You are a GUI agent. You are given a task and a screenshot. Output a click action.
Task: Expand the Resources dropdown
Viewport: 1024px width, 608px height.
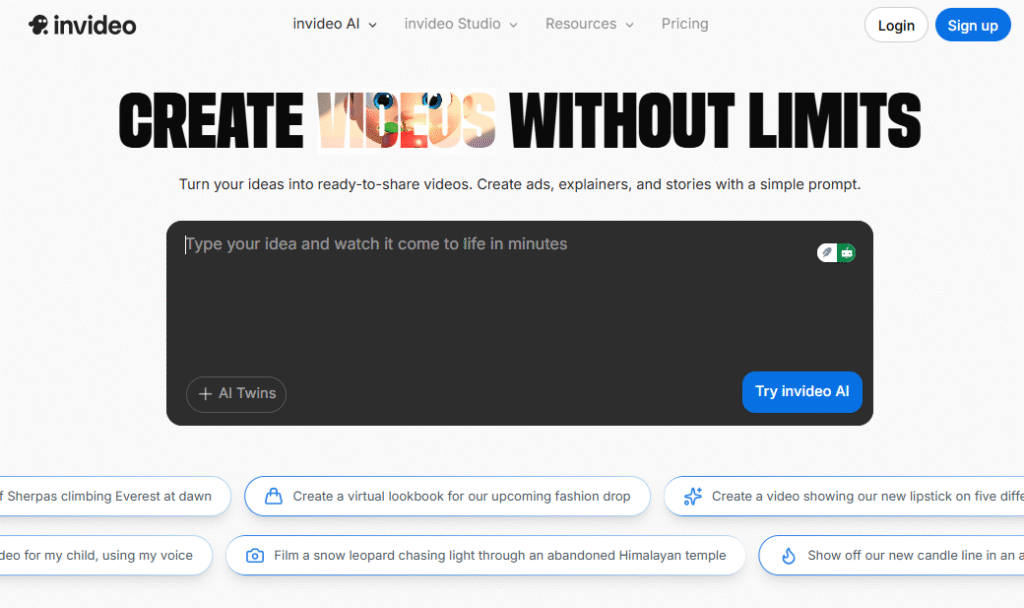587,24
